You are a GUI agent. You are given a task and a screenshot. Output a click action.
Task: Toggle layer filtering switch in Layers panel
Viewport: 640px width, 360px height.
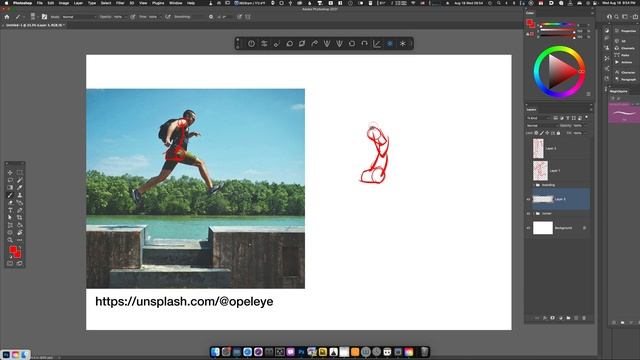click(x=587, y=117)
